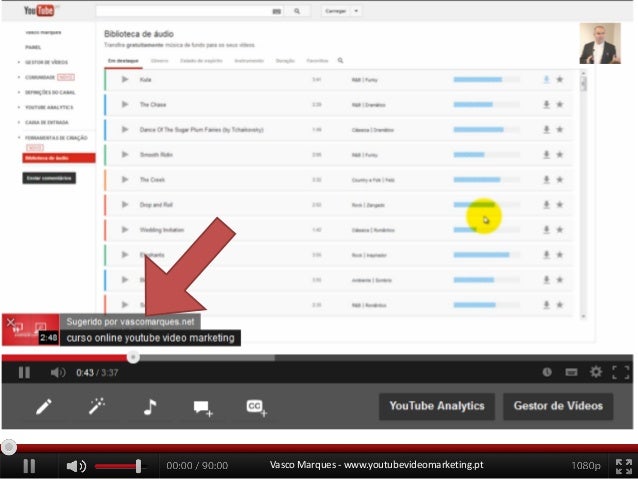Viewport: 638px width, 479px height.
Task: Expand Definições do Canal sidebar section
Action: tap(50, 92)
